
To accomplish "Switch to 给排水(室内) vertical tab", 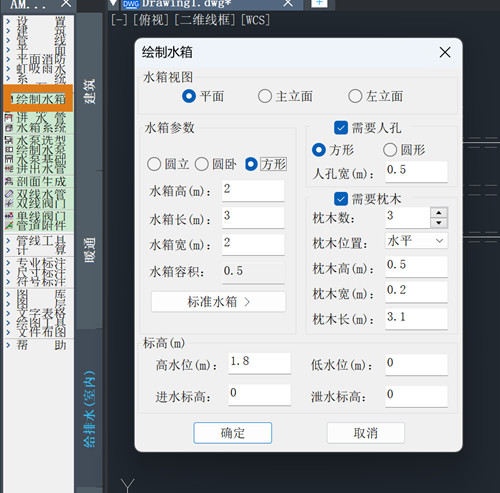I will click(89, 409).
